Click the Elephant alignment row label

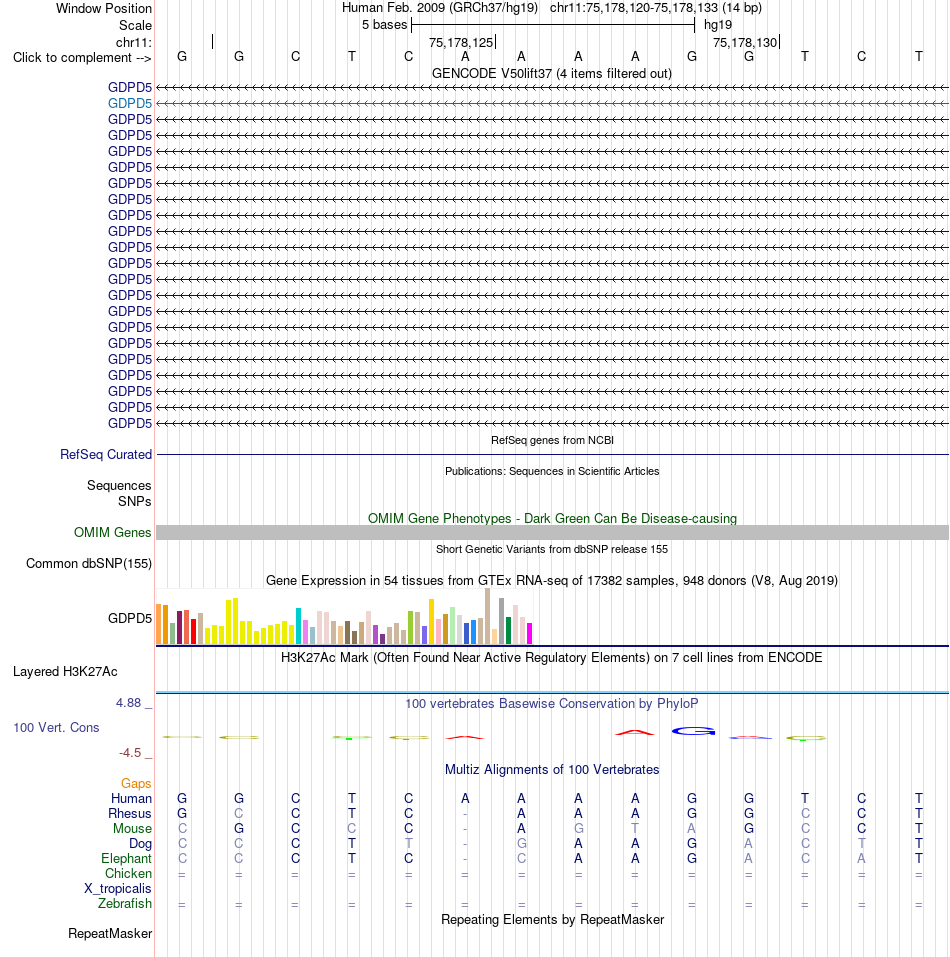coord(126,858)
